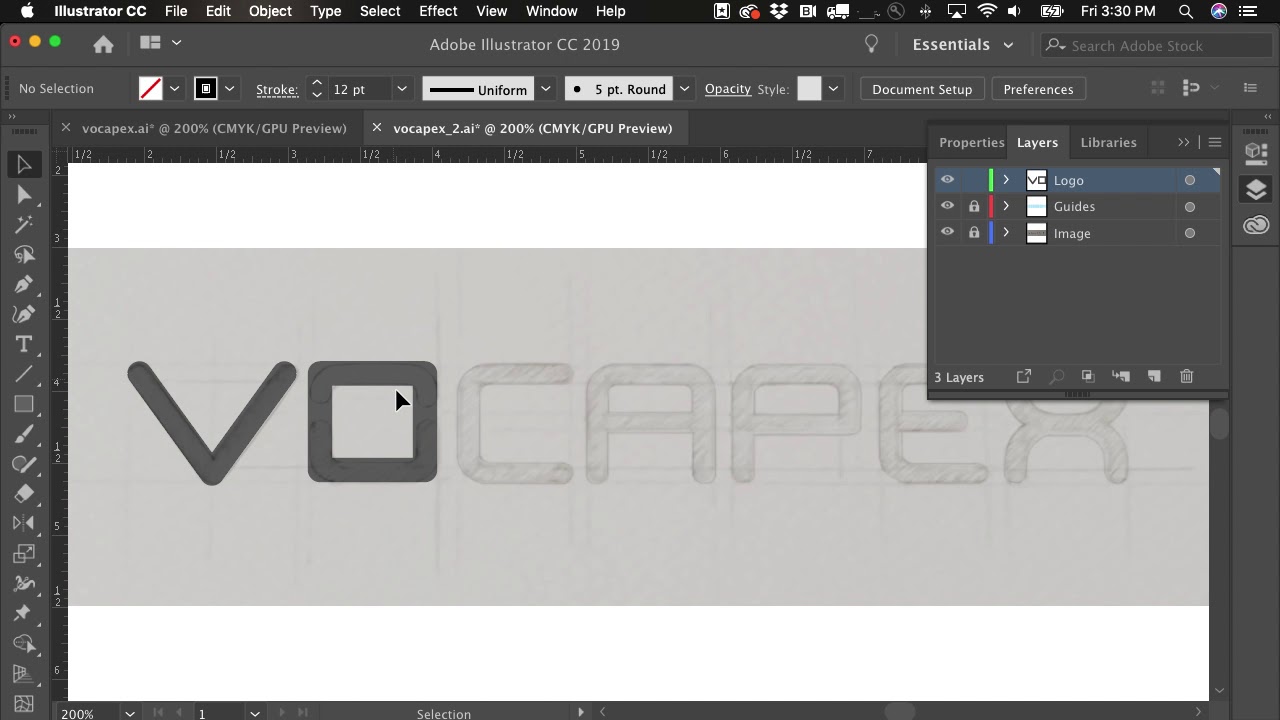Select the Puppet Warp pin tool
The image size is (1280, 720).
(x=24, y=613)
